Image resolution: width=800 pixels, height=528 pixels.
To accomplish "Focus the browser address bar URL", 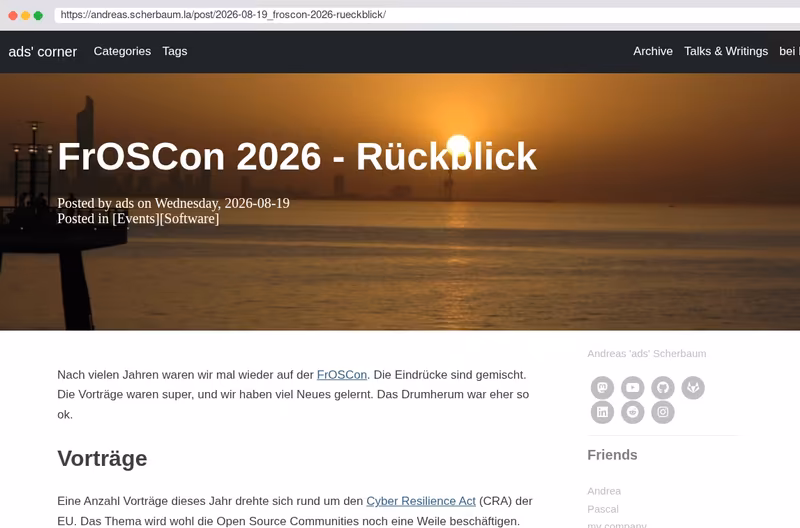I will (x=427, y=15).
